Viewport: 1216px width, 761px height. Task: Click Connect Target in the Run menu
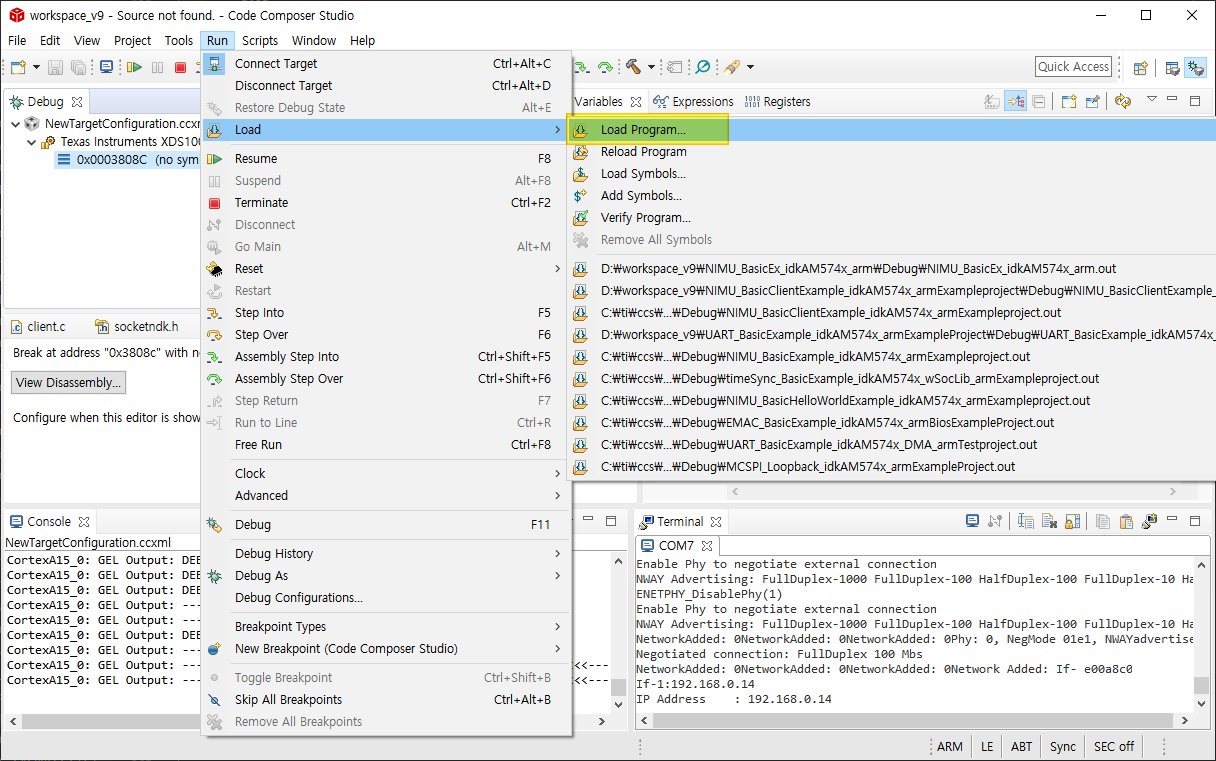[x=386, y=63]
